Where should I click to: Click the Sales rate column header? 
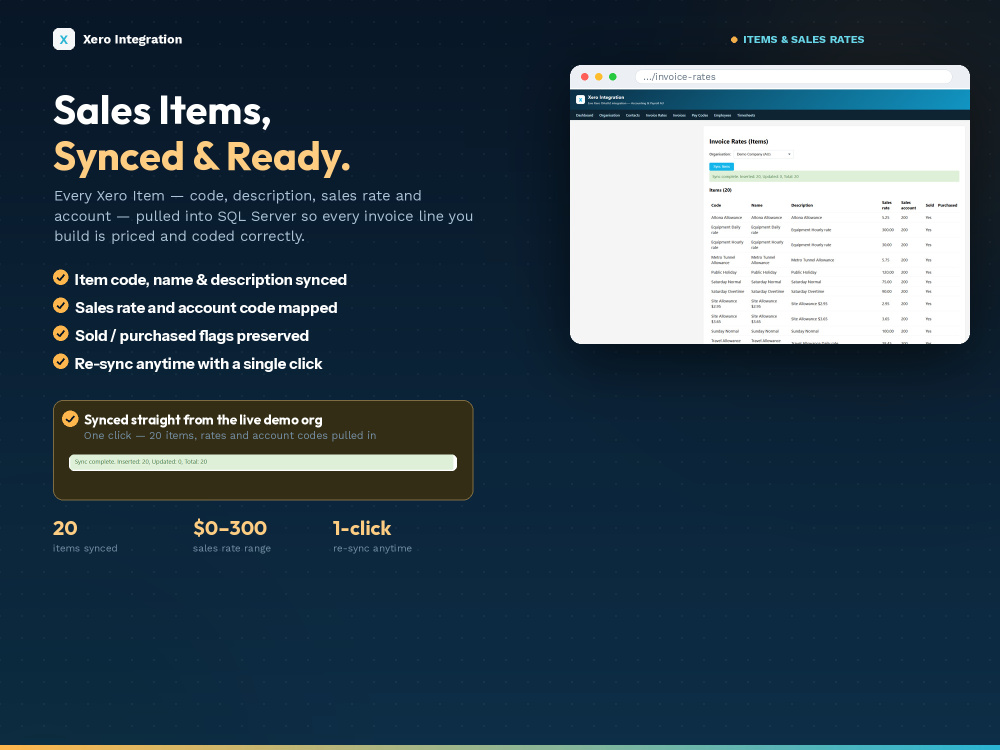pyautogui.click(x=886, y=205)
